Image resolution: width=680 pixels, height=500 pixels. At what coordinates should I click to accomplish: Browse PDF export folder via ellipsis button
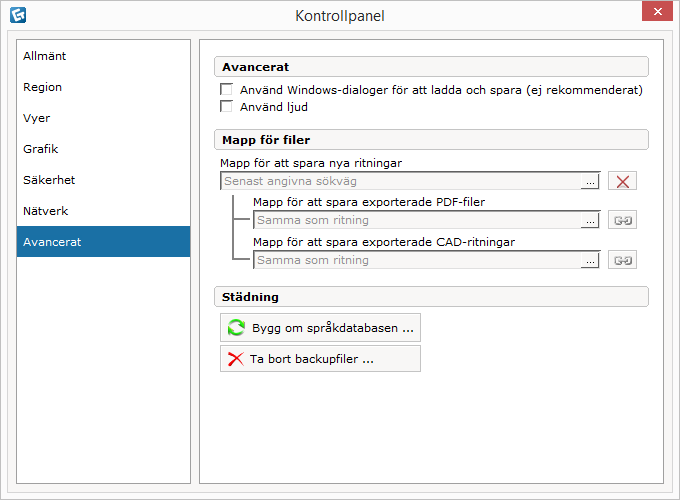point(590,221)
